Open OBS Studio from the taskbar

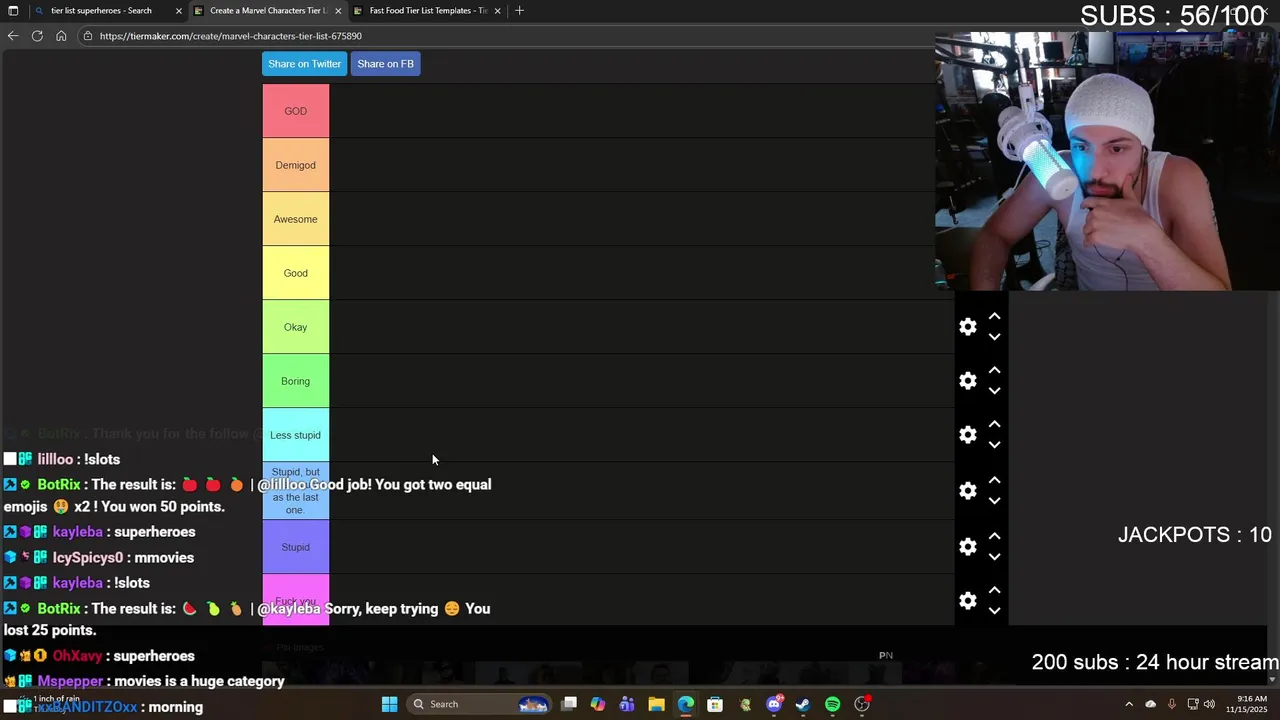pyautogui.click(x=862, y=704)
